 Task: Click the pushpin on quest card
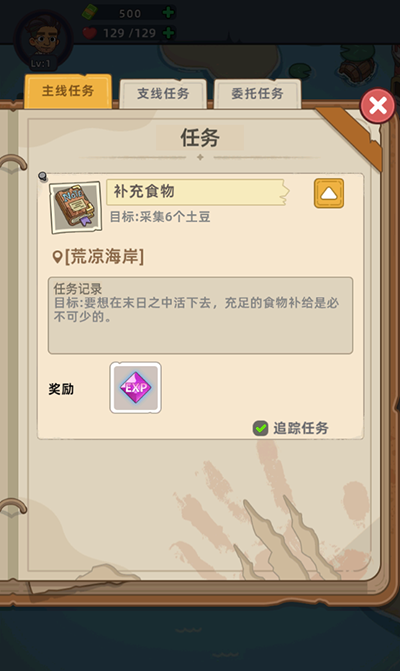42,176
